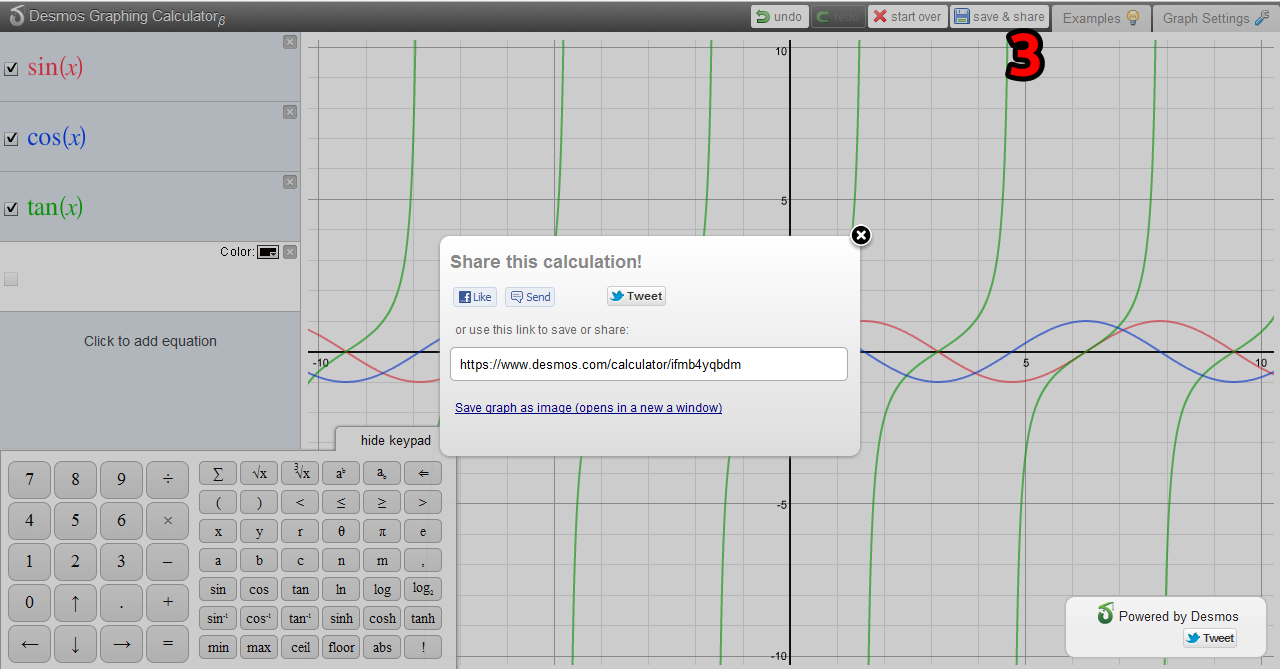This screenshot has width=1280, height=669.
Task: Click the Tweet button in share dialog
Action: 636,296
